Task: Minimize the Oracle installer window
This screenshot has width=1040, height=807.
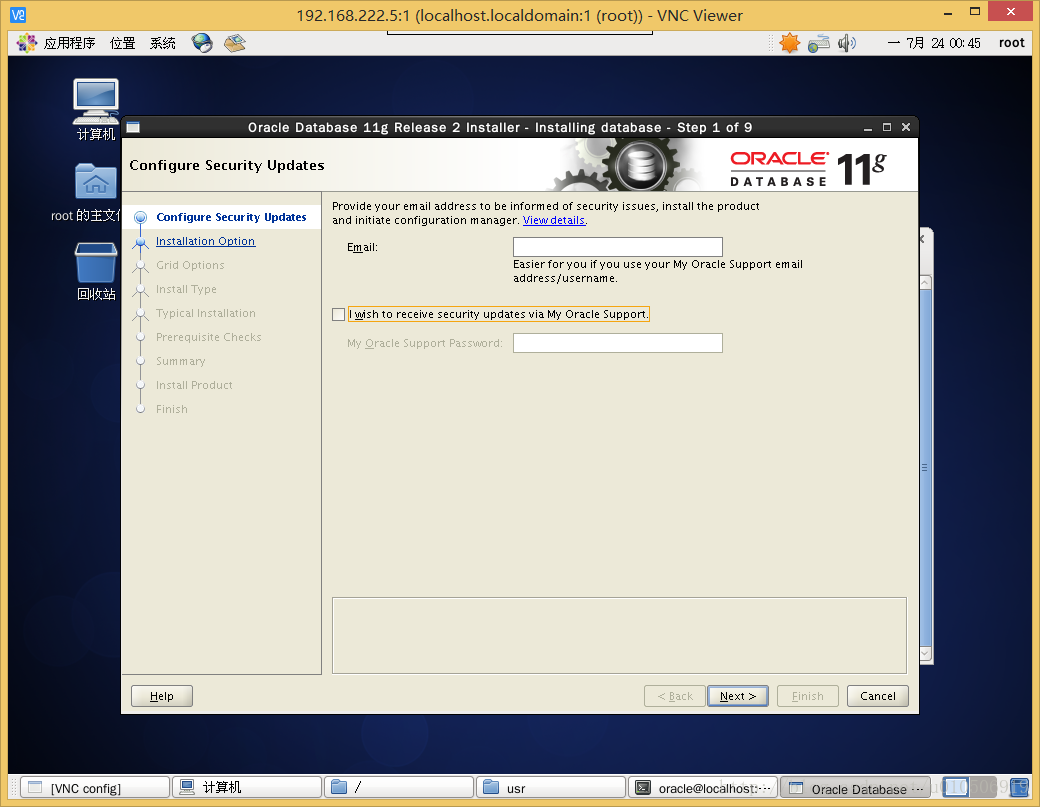Action: (x=868, y=127)
